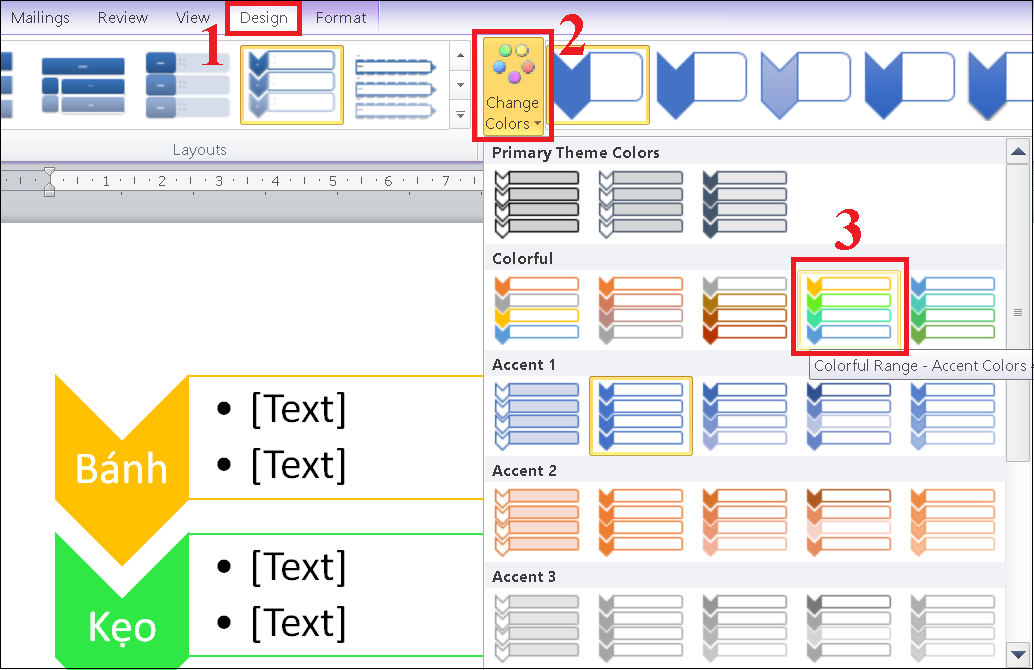
Task: Open the Mailings tab
Action: pos(40,18)
